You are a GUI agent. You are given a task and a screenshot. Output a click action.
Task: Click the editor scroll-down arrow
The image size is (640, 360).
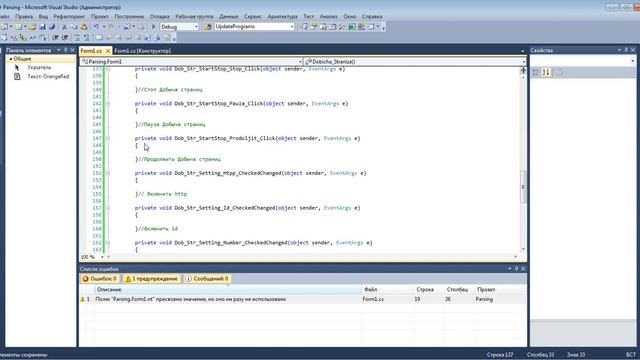point(523,249)
